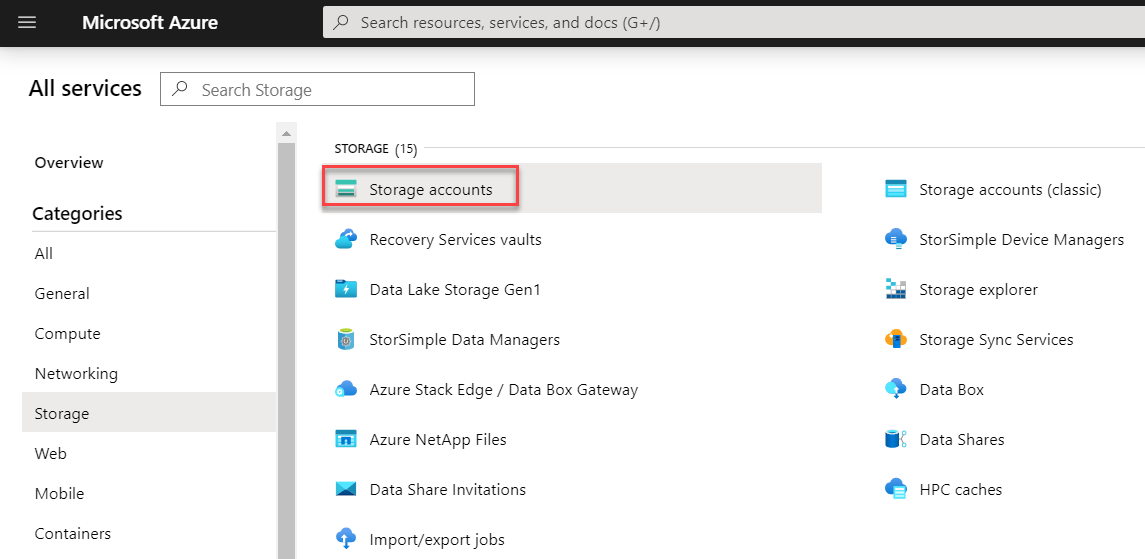Open the Data Shares service
The width and height of the screenshot is (1145, 559).
(x=962, y=439)
